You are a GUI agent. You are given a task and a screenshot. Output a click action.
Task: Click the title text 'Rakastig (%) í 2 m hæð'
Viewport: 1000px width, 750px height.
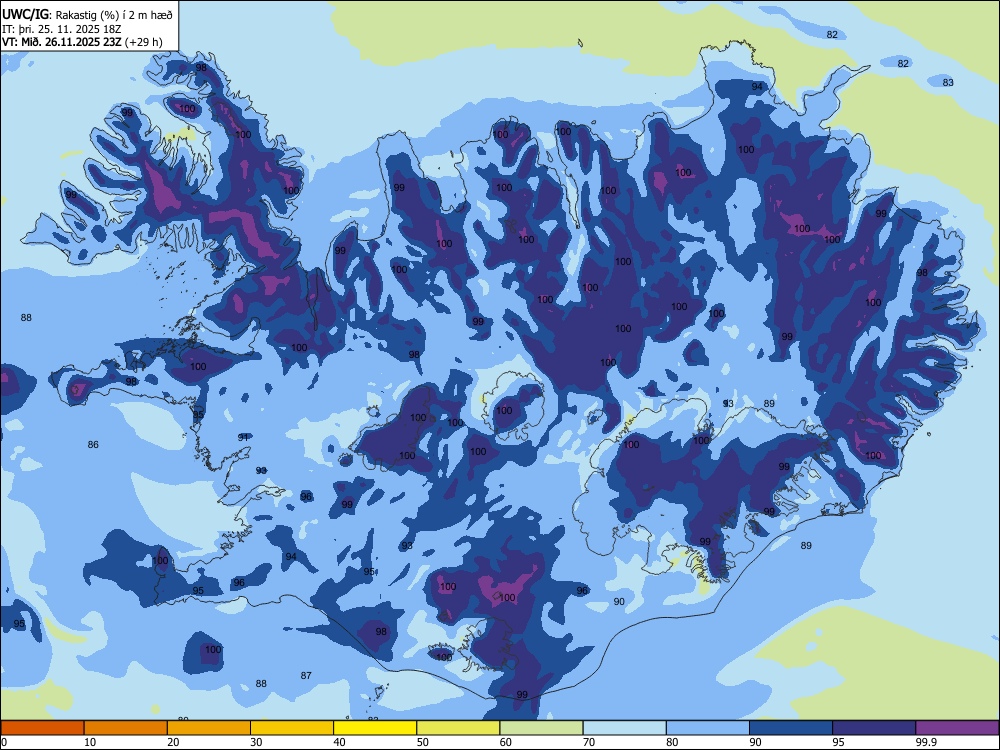coord(115,15)
